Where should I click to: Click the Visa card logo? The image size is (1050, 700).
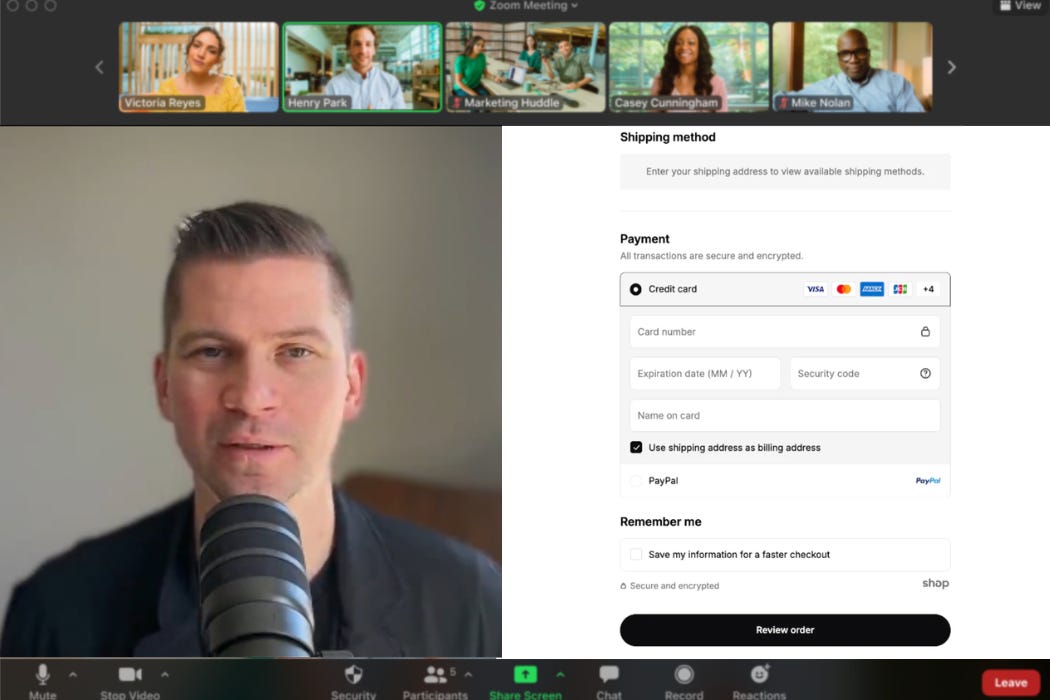[x=815, y=289]
